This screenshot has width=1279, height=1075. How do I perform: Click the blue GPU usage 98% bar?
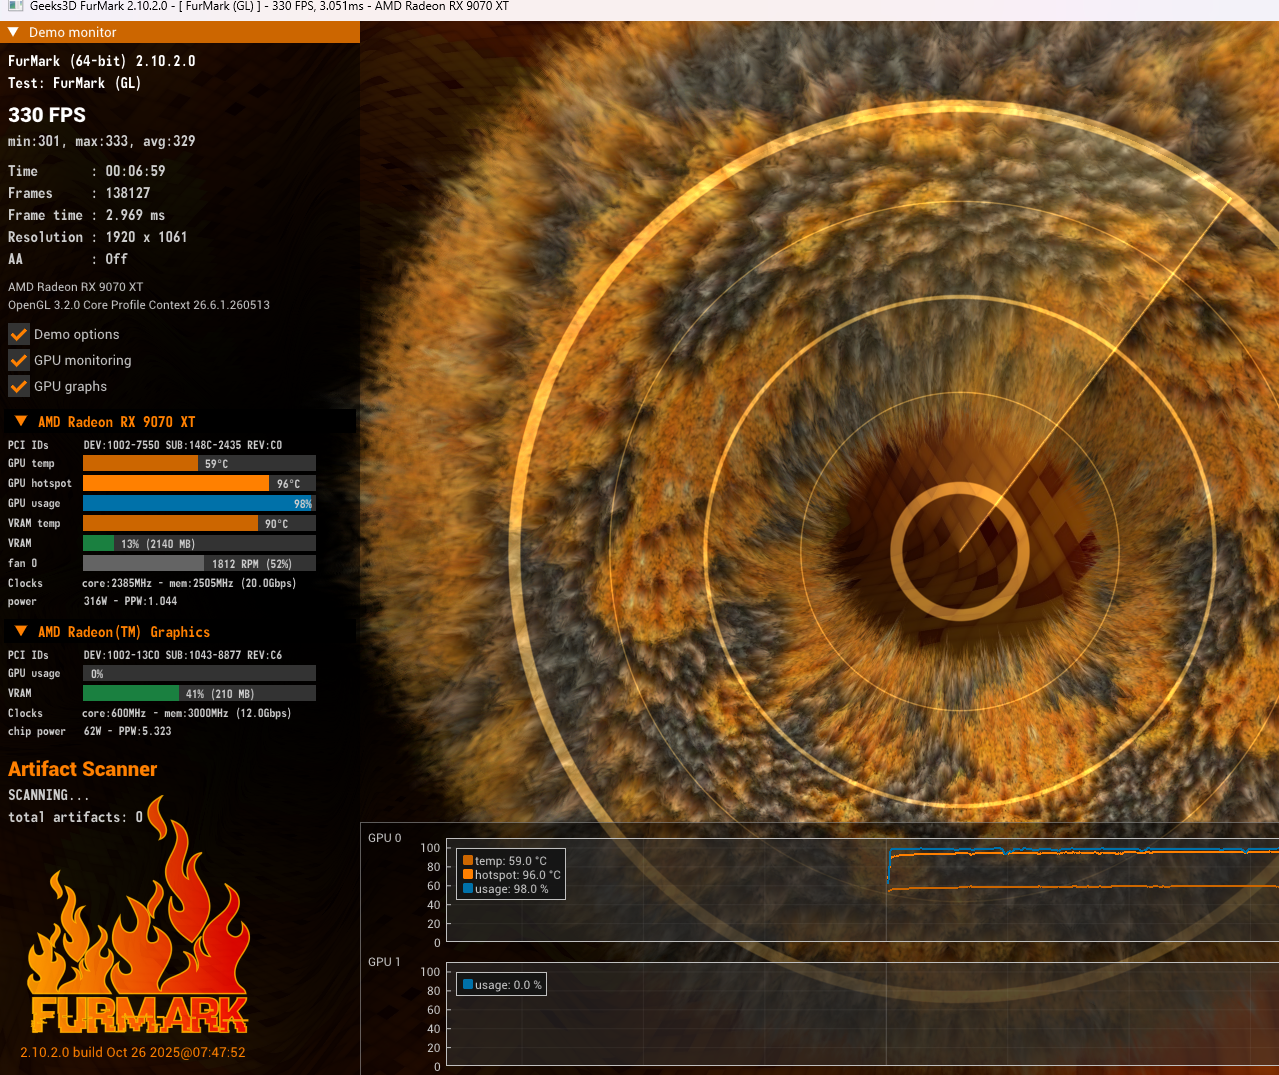click(x=199, y=503)
